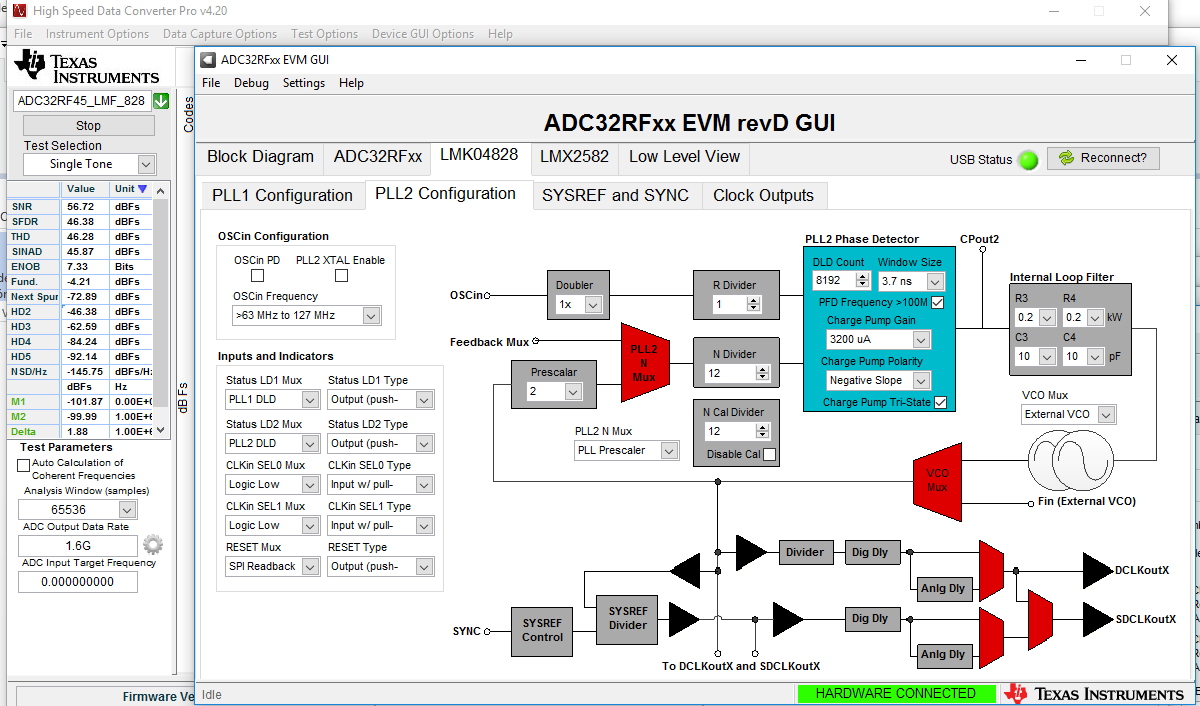Check the Disable Cal checkbox
Viewport: 1200px width, 706px height.
point(769,455)
